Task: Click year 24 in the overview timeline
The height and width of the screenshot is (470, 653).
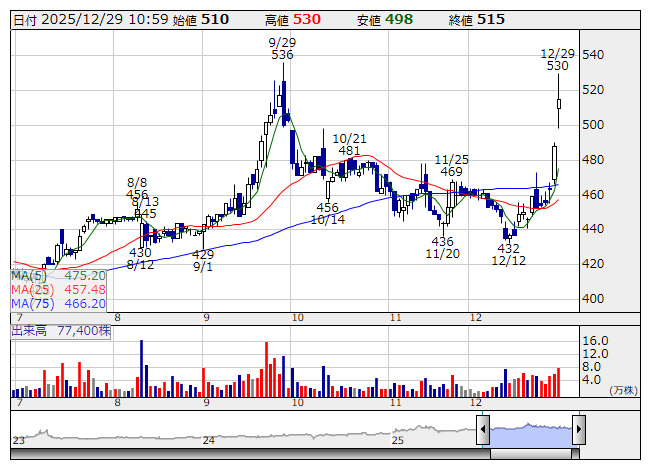Action: 209,440
